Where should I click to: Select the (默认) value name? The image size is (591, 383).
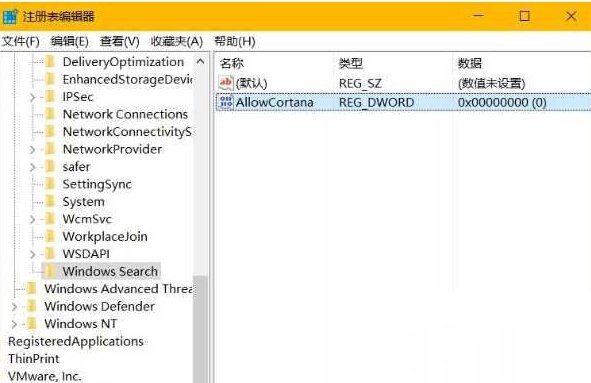(x=251, y=83)
